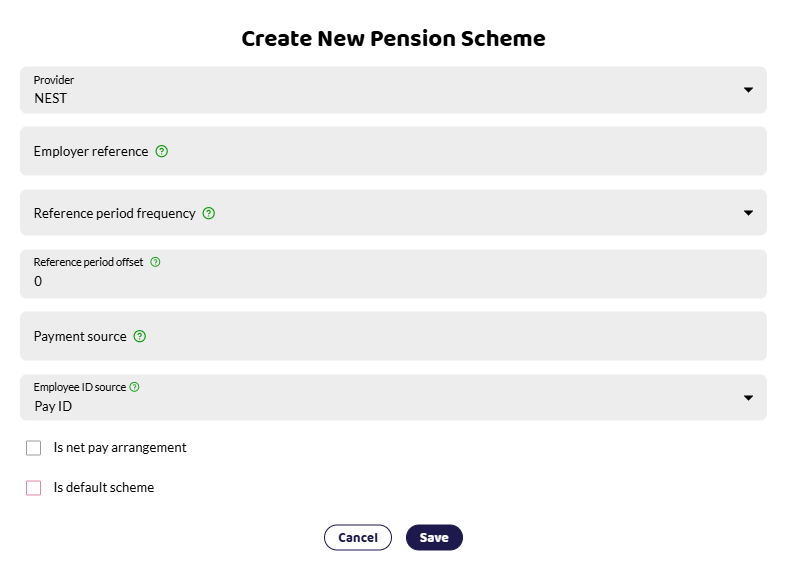Click the Is default scheme label text
The height and width of the screenshot is (577, 788).
[104, 488]
